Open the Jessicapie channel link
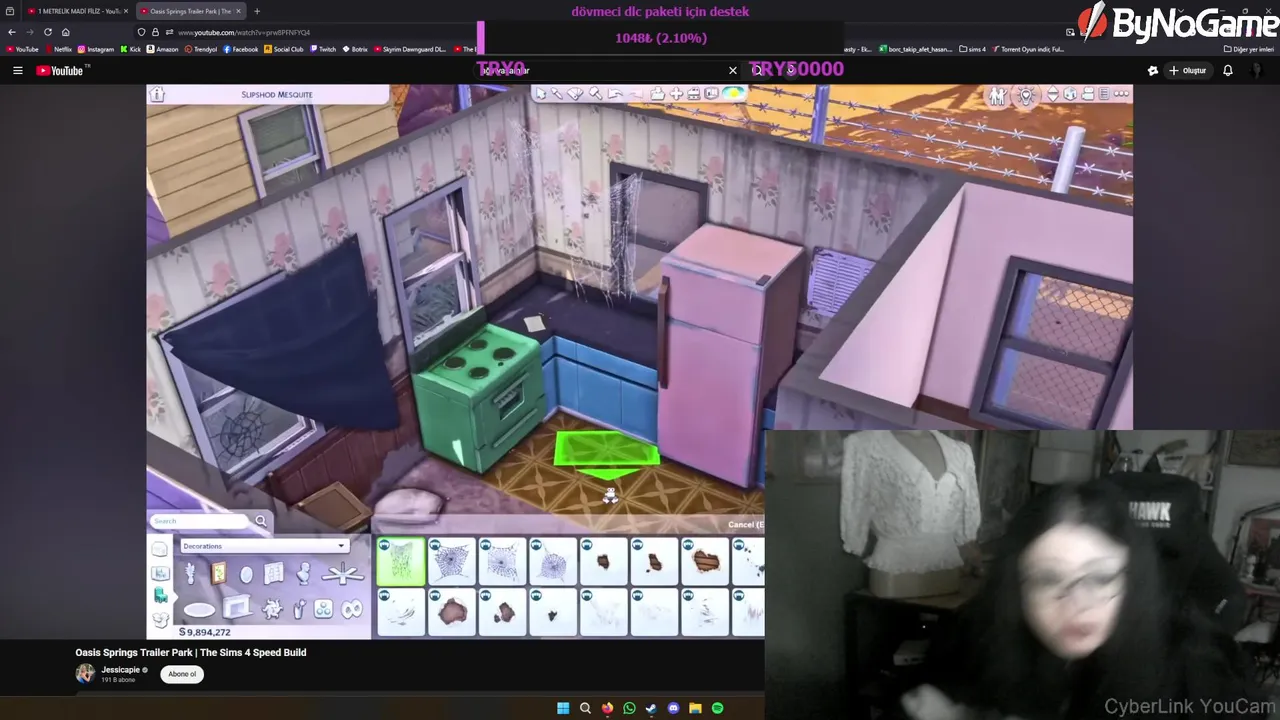Screen dimensions: 1280x720 click(120, 670)
